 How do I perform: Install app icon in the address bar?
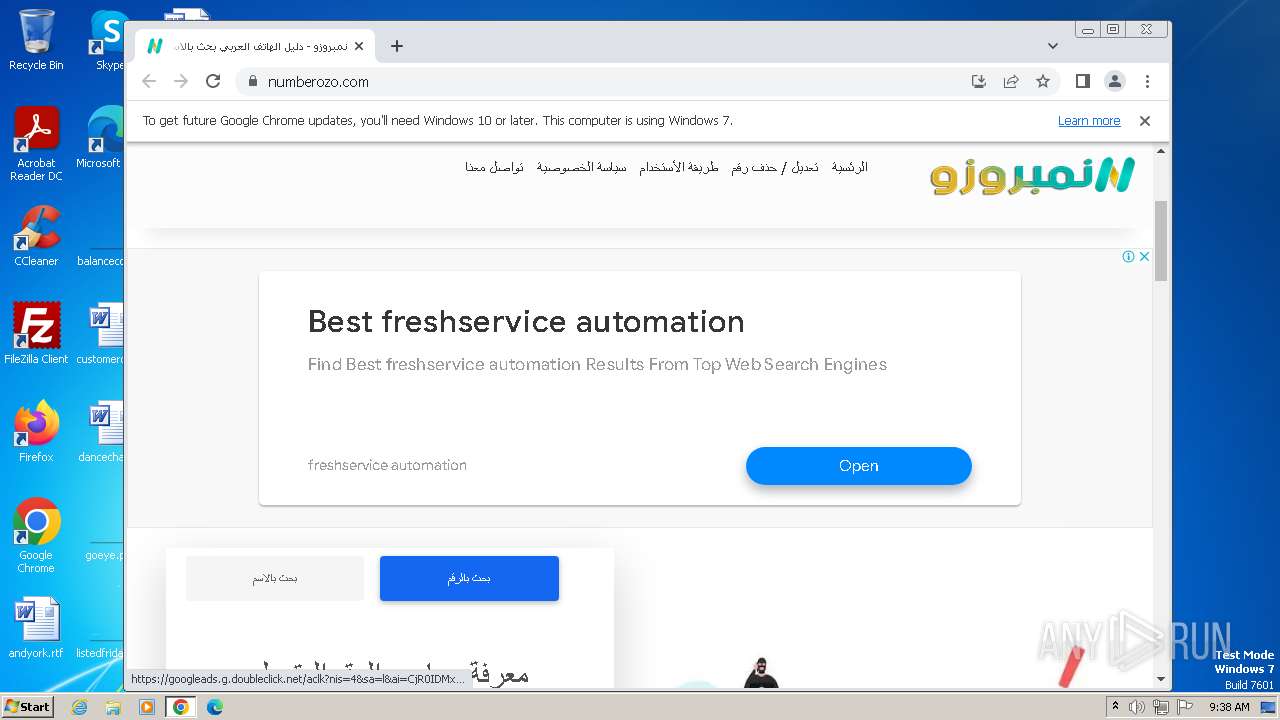[x=979, y=82]
